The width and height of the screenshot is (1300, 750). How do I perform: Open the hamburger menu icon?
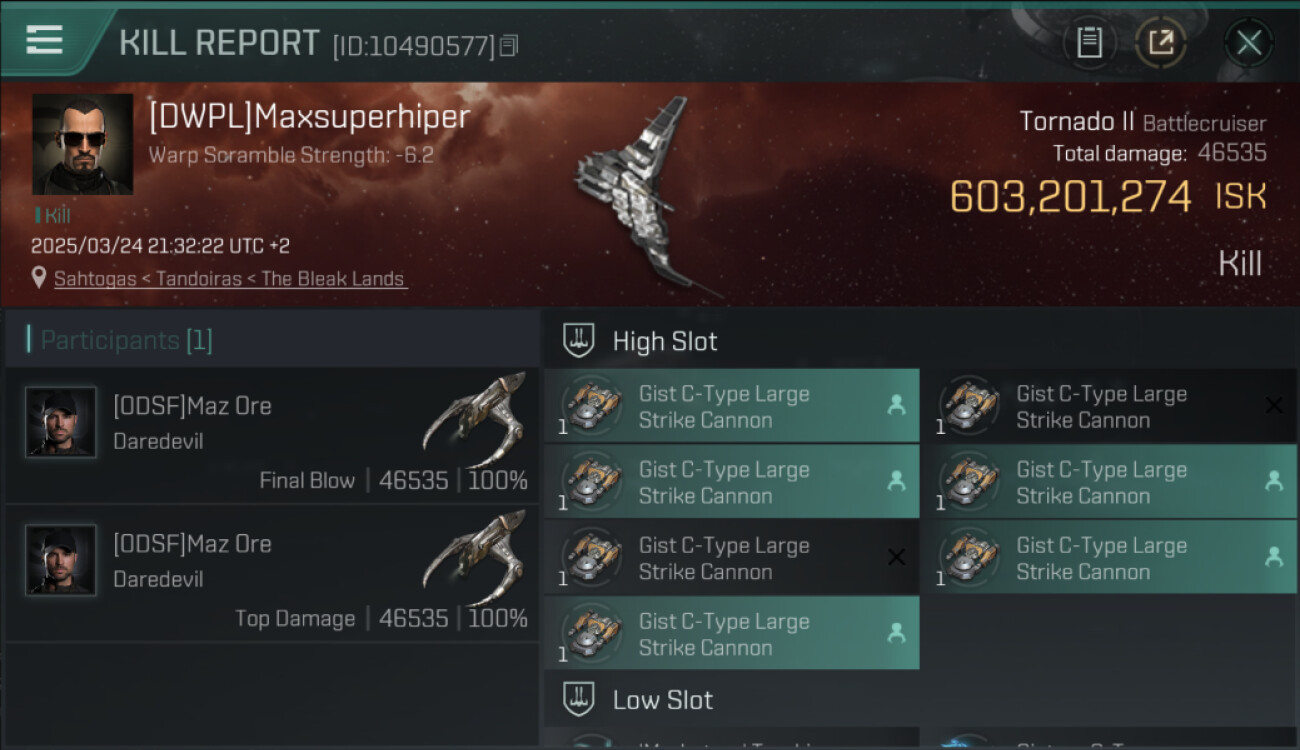point(44,40)
